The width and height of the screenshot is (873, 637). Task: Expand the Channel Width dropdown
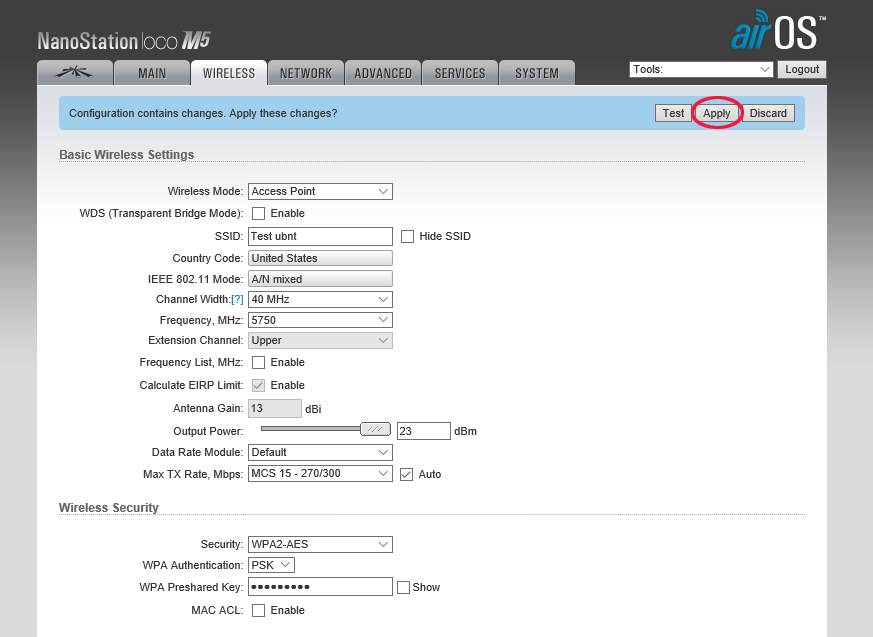pyautogui.click(x=320, y=299)
